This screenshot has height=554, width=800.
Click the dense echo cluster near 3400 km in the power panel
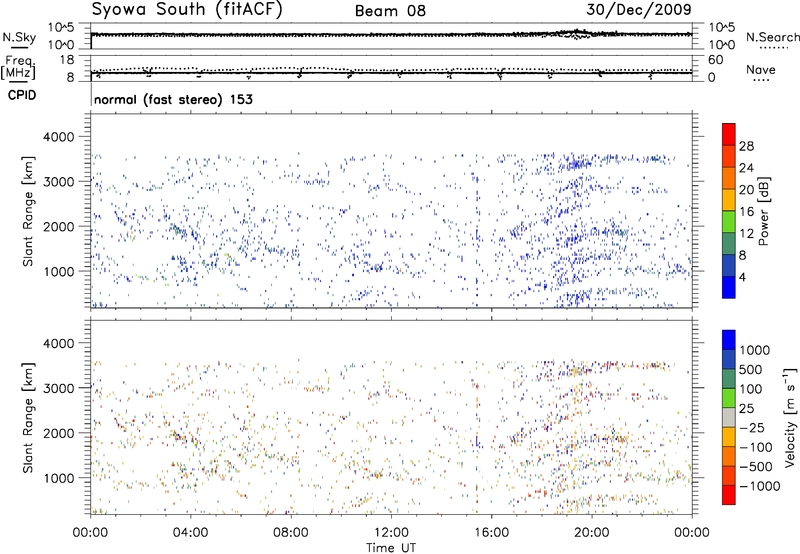(x=579, y=163)
